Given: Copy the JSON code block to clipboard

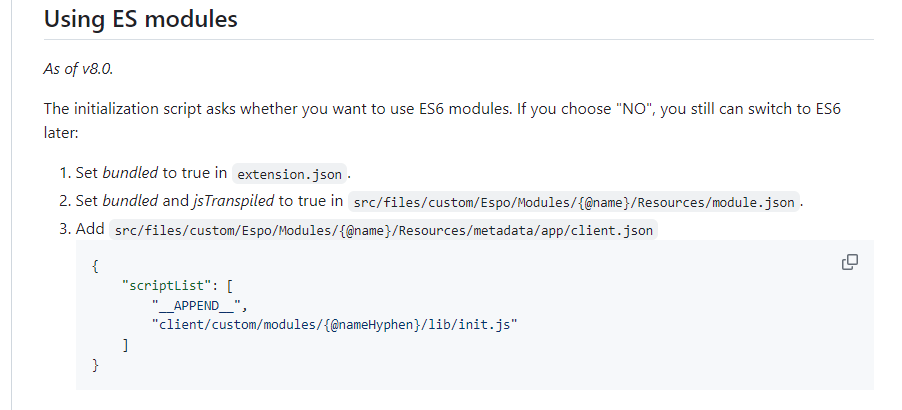Looking at the screenshot, I should 850,262.
